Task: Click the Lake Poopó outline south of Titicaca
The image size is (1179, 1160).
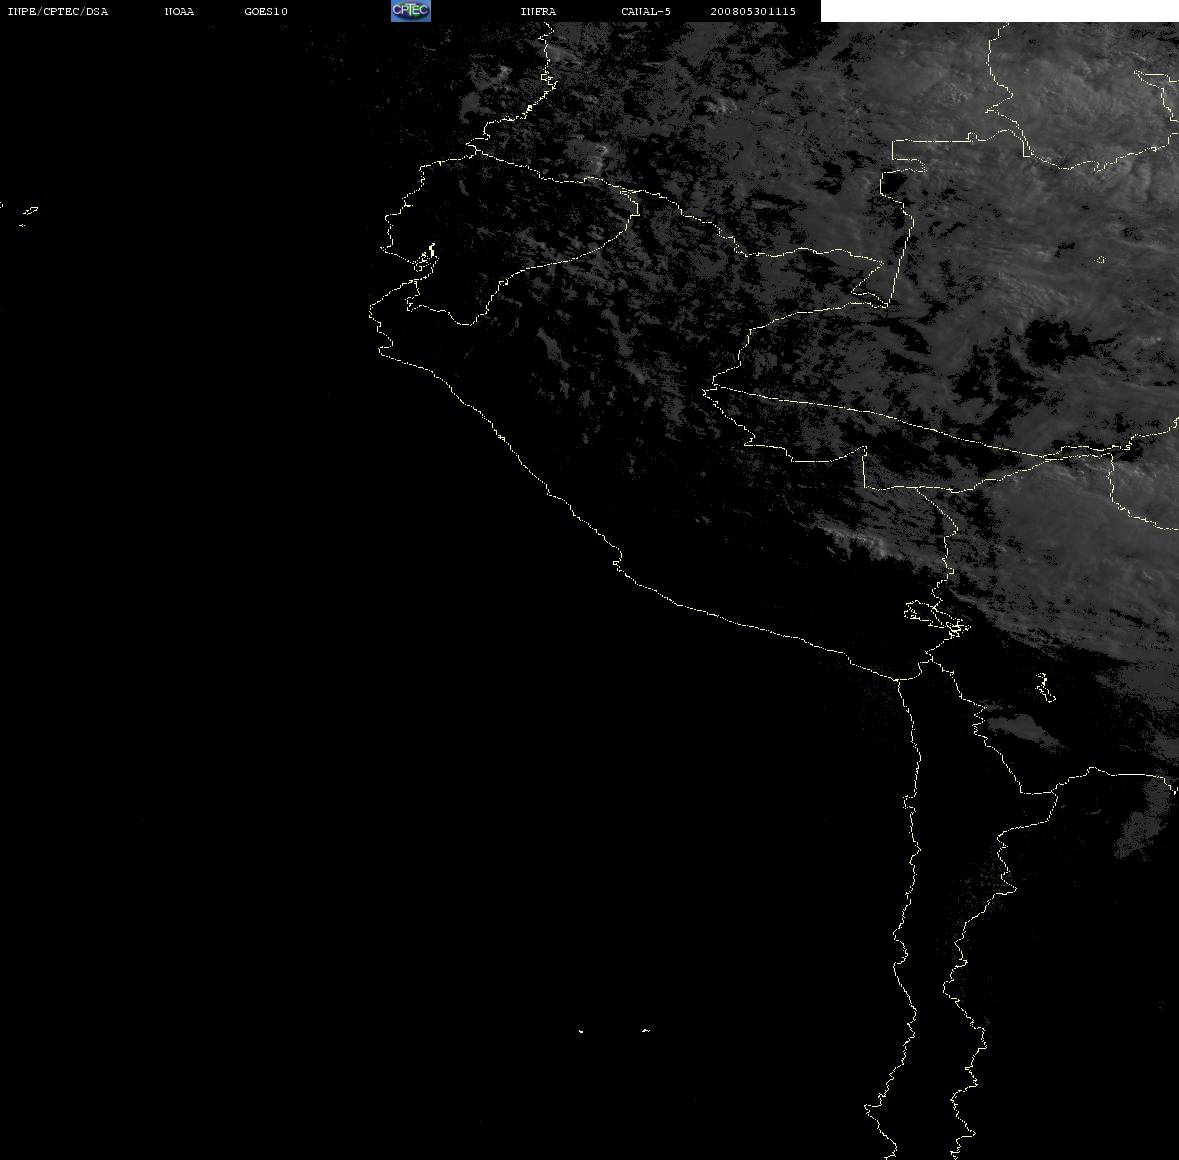Action: click(x=1045, y=688)
